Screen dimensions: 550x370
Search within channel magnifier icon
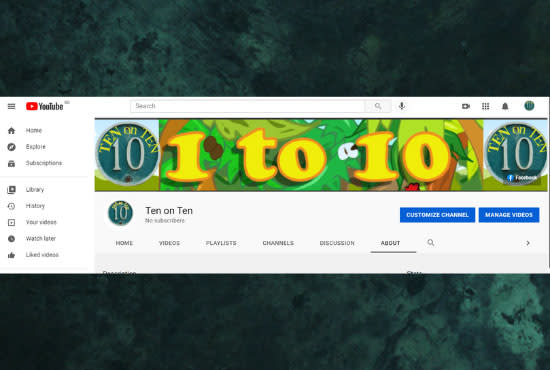(431, 243)
